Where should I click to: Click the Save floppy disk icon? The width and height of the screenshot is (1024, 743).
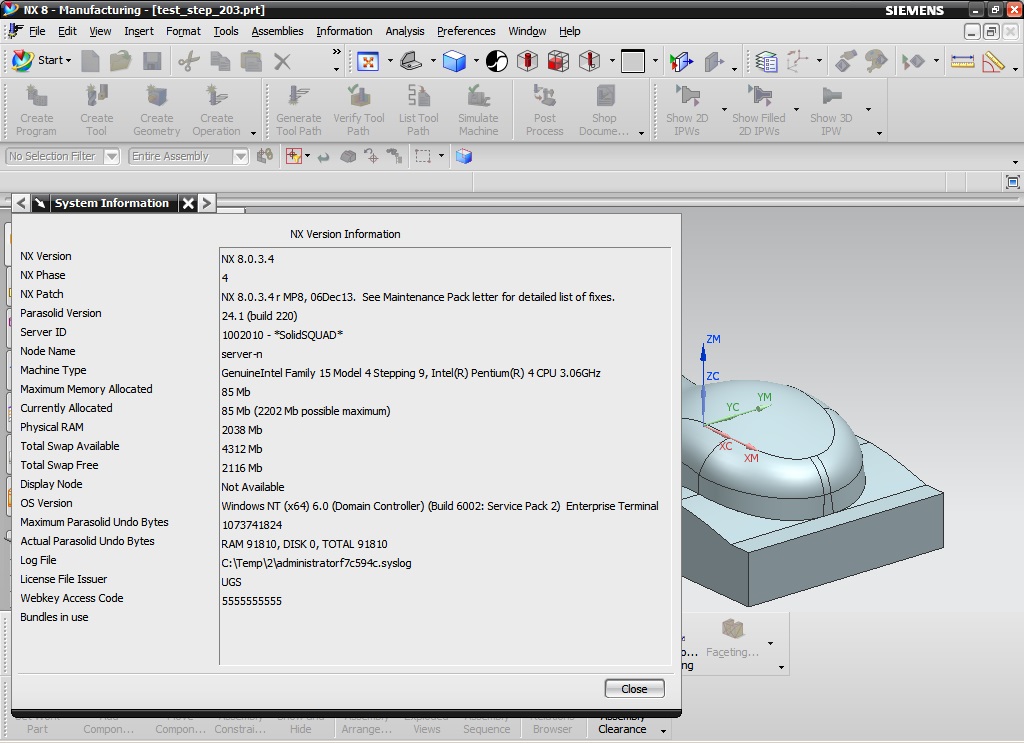point(152,61)
